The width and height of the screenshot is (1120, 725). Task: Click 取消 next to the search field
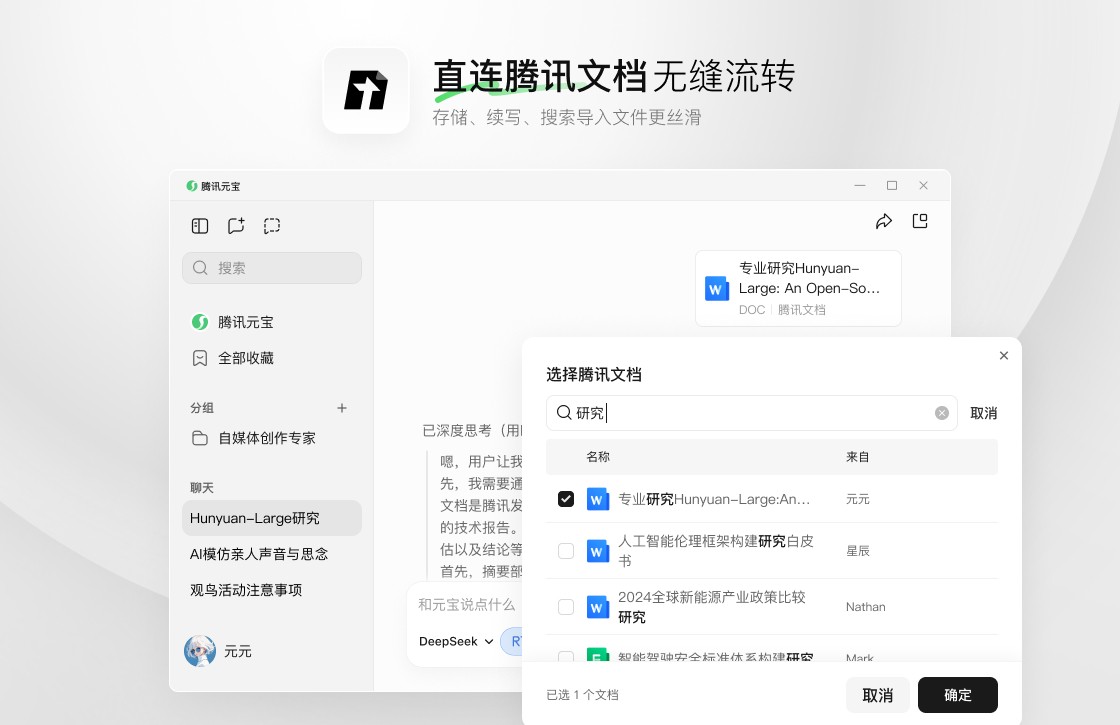(983, 413)
